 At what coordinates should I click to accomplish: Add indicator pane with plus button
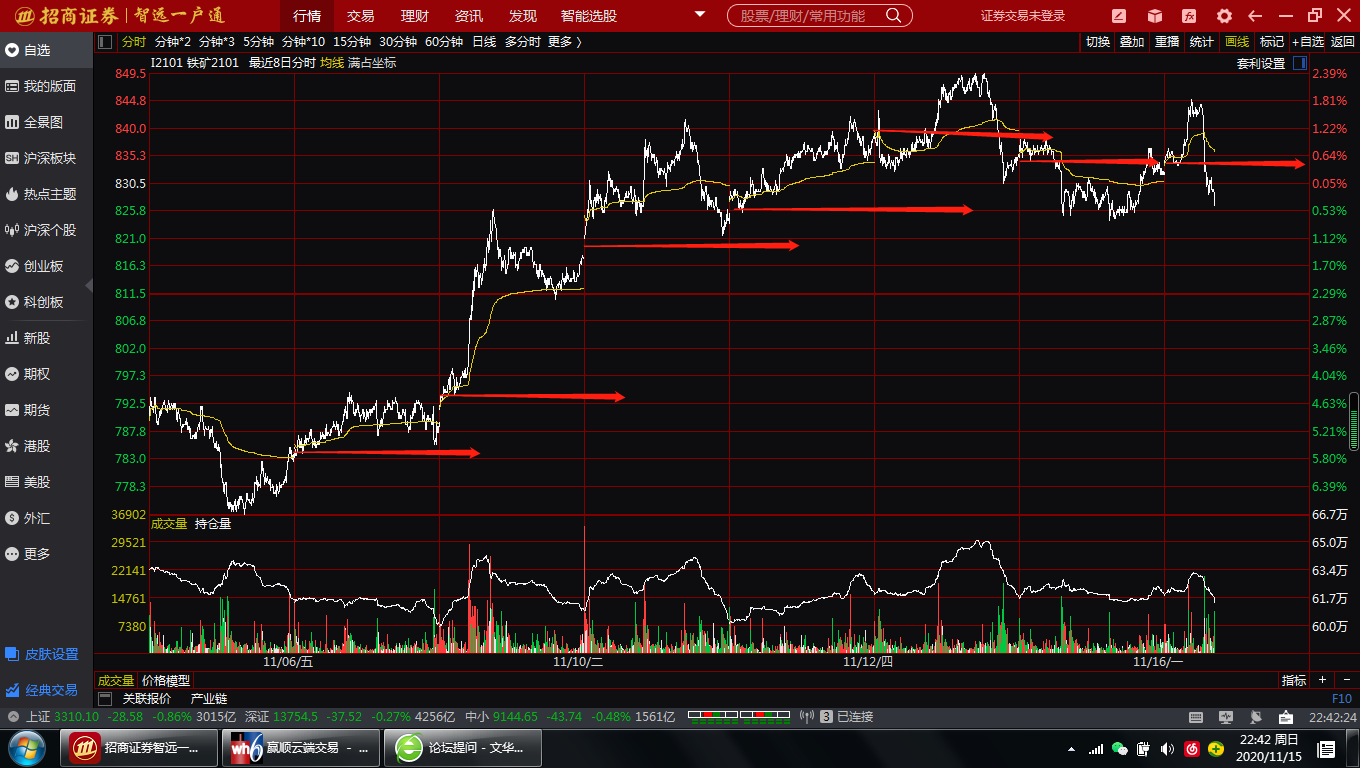pyautogui.click(x=1321, y=680)
